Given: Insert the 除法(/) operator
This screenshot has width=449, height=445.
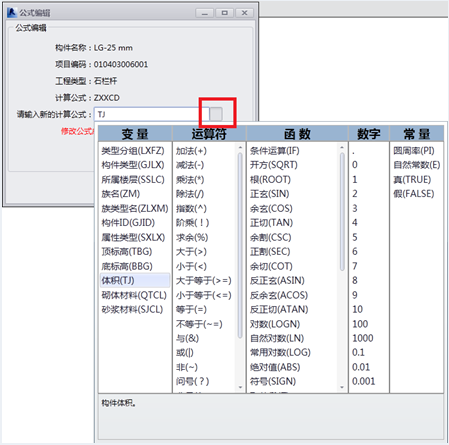Looking at the screenshot, I should (190, 194).
